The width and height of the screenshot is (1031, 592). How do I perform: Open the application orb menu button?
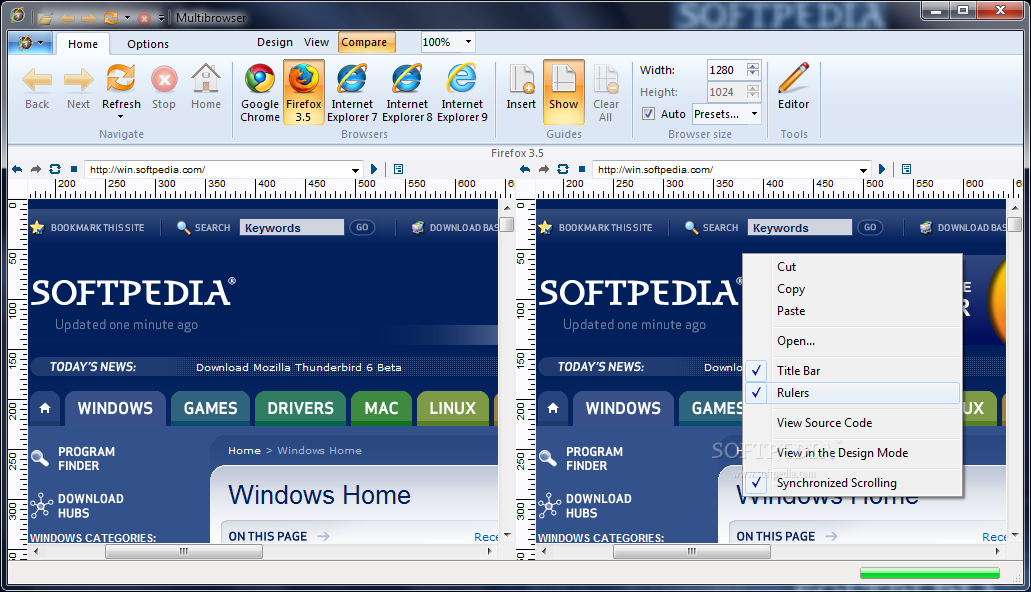(x=30, y=43)
